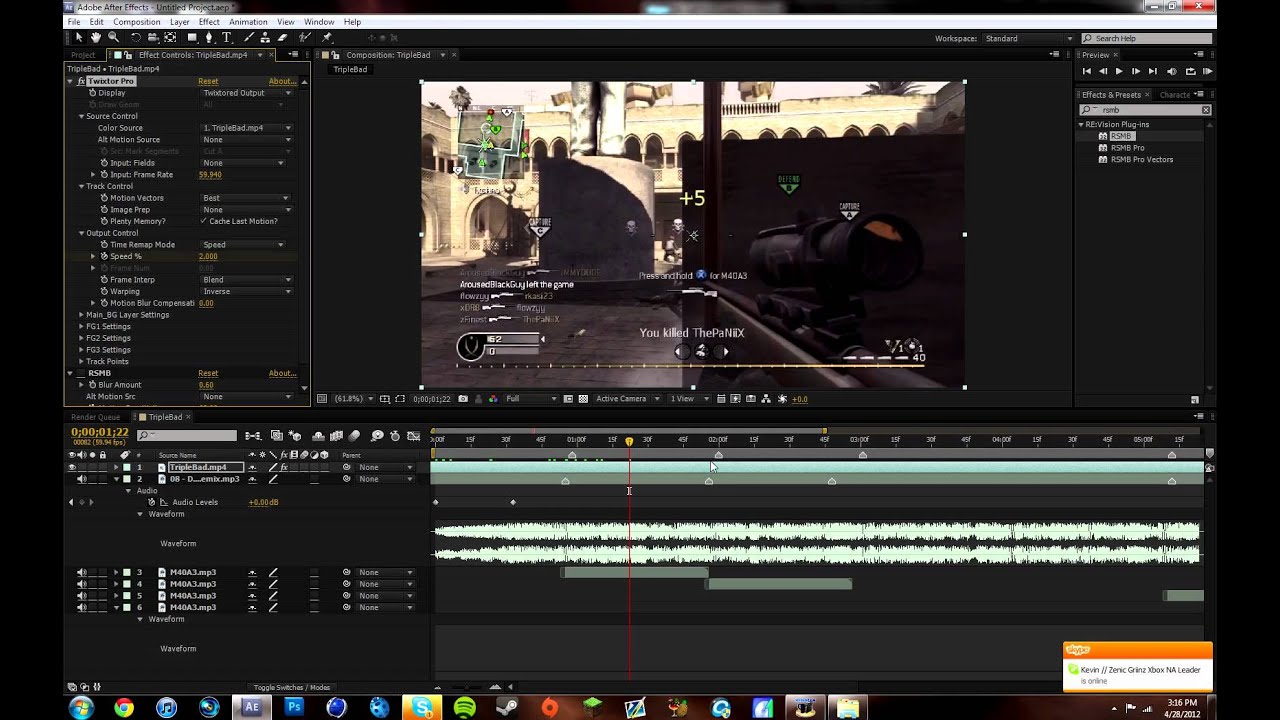Select the Pen tool
1280x720 pixels.
(209, 38)
